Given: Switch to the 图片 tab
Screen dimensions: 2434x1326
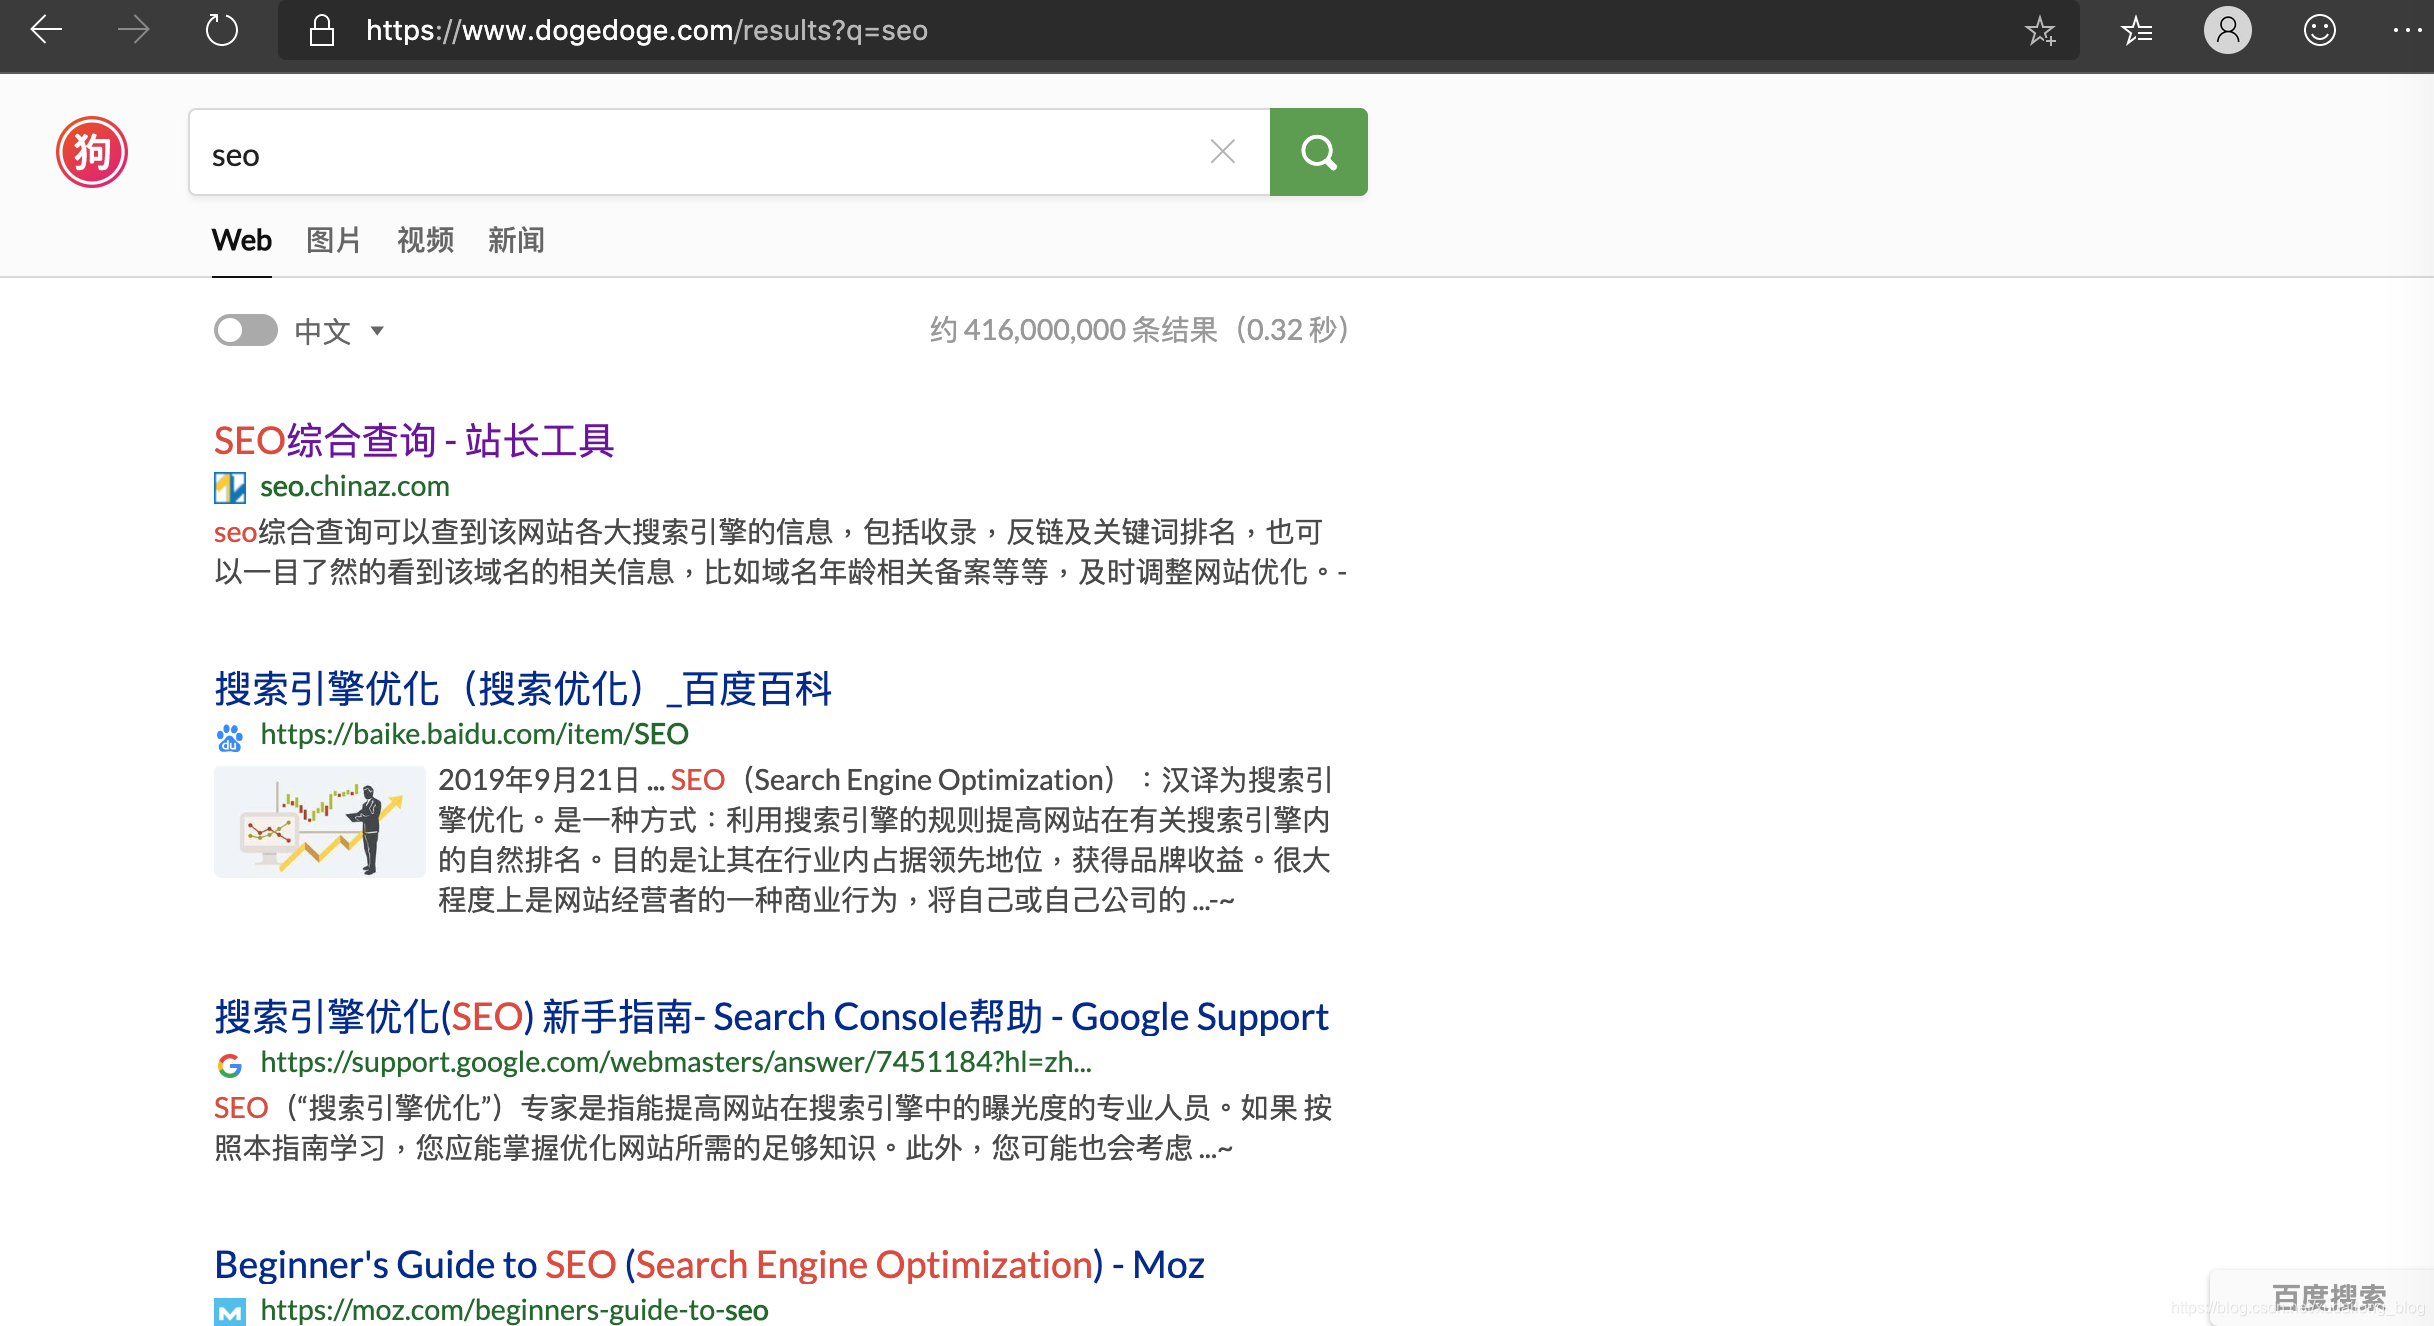Looking at the screenshot, I should coord(333,240).
